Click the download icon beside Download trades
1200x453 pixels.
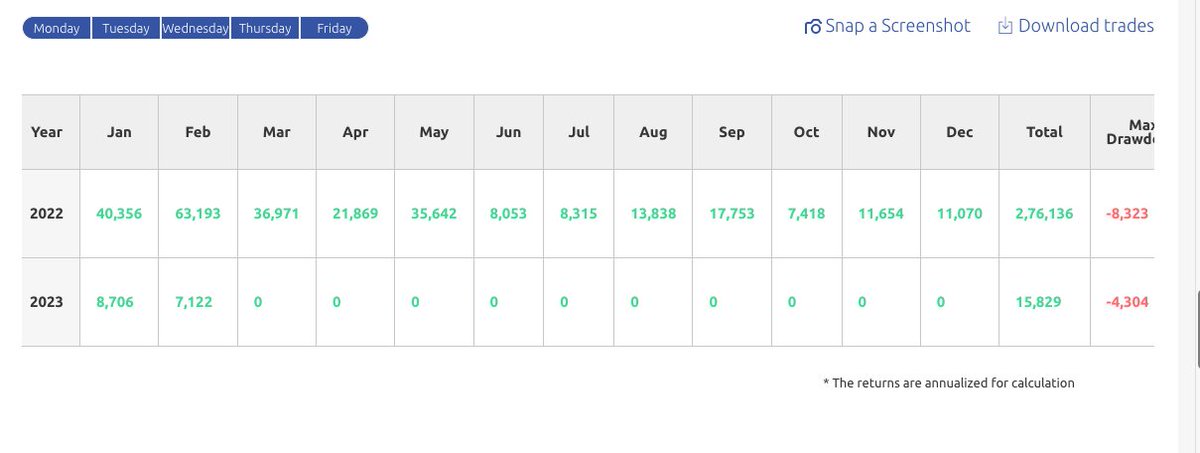coord(1005,27)
